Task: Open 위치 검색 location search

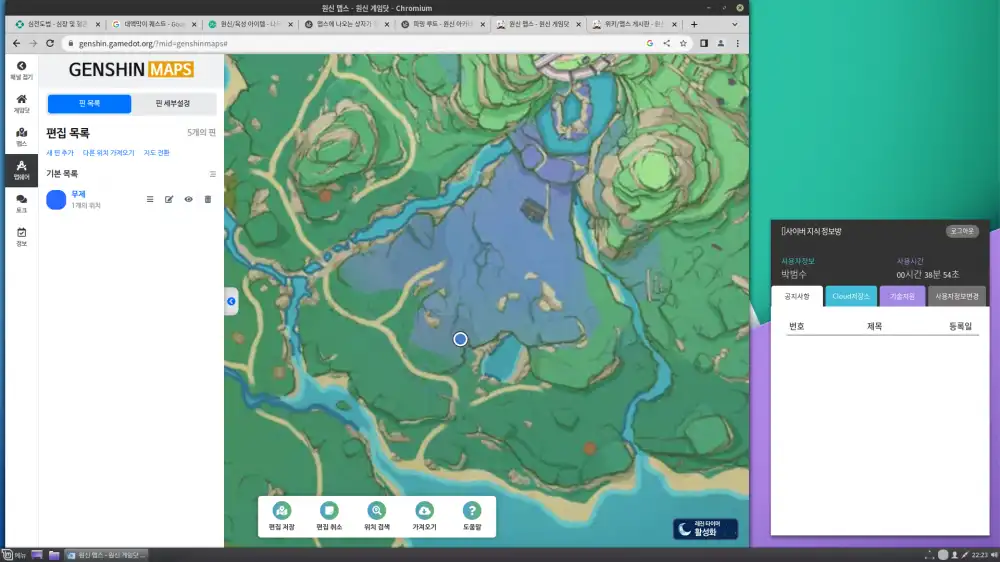Action: coord(377,511)
